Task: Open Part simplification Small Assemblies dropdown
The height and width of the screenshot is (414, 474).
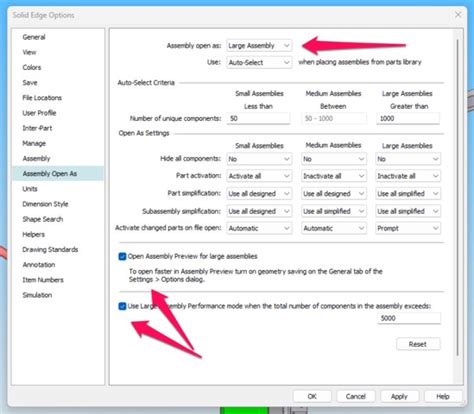Action: coord(259,194)
